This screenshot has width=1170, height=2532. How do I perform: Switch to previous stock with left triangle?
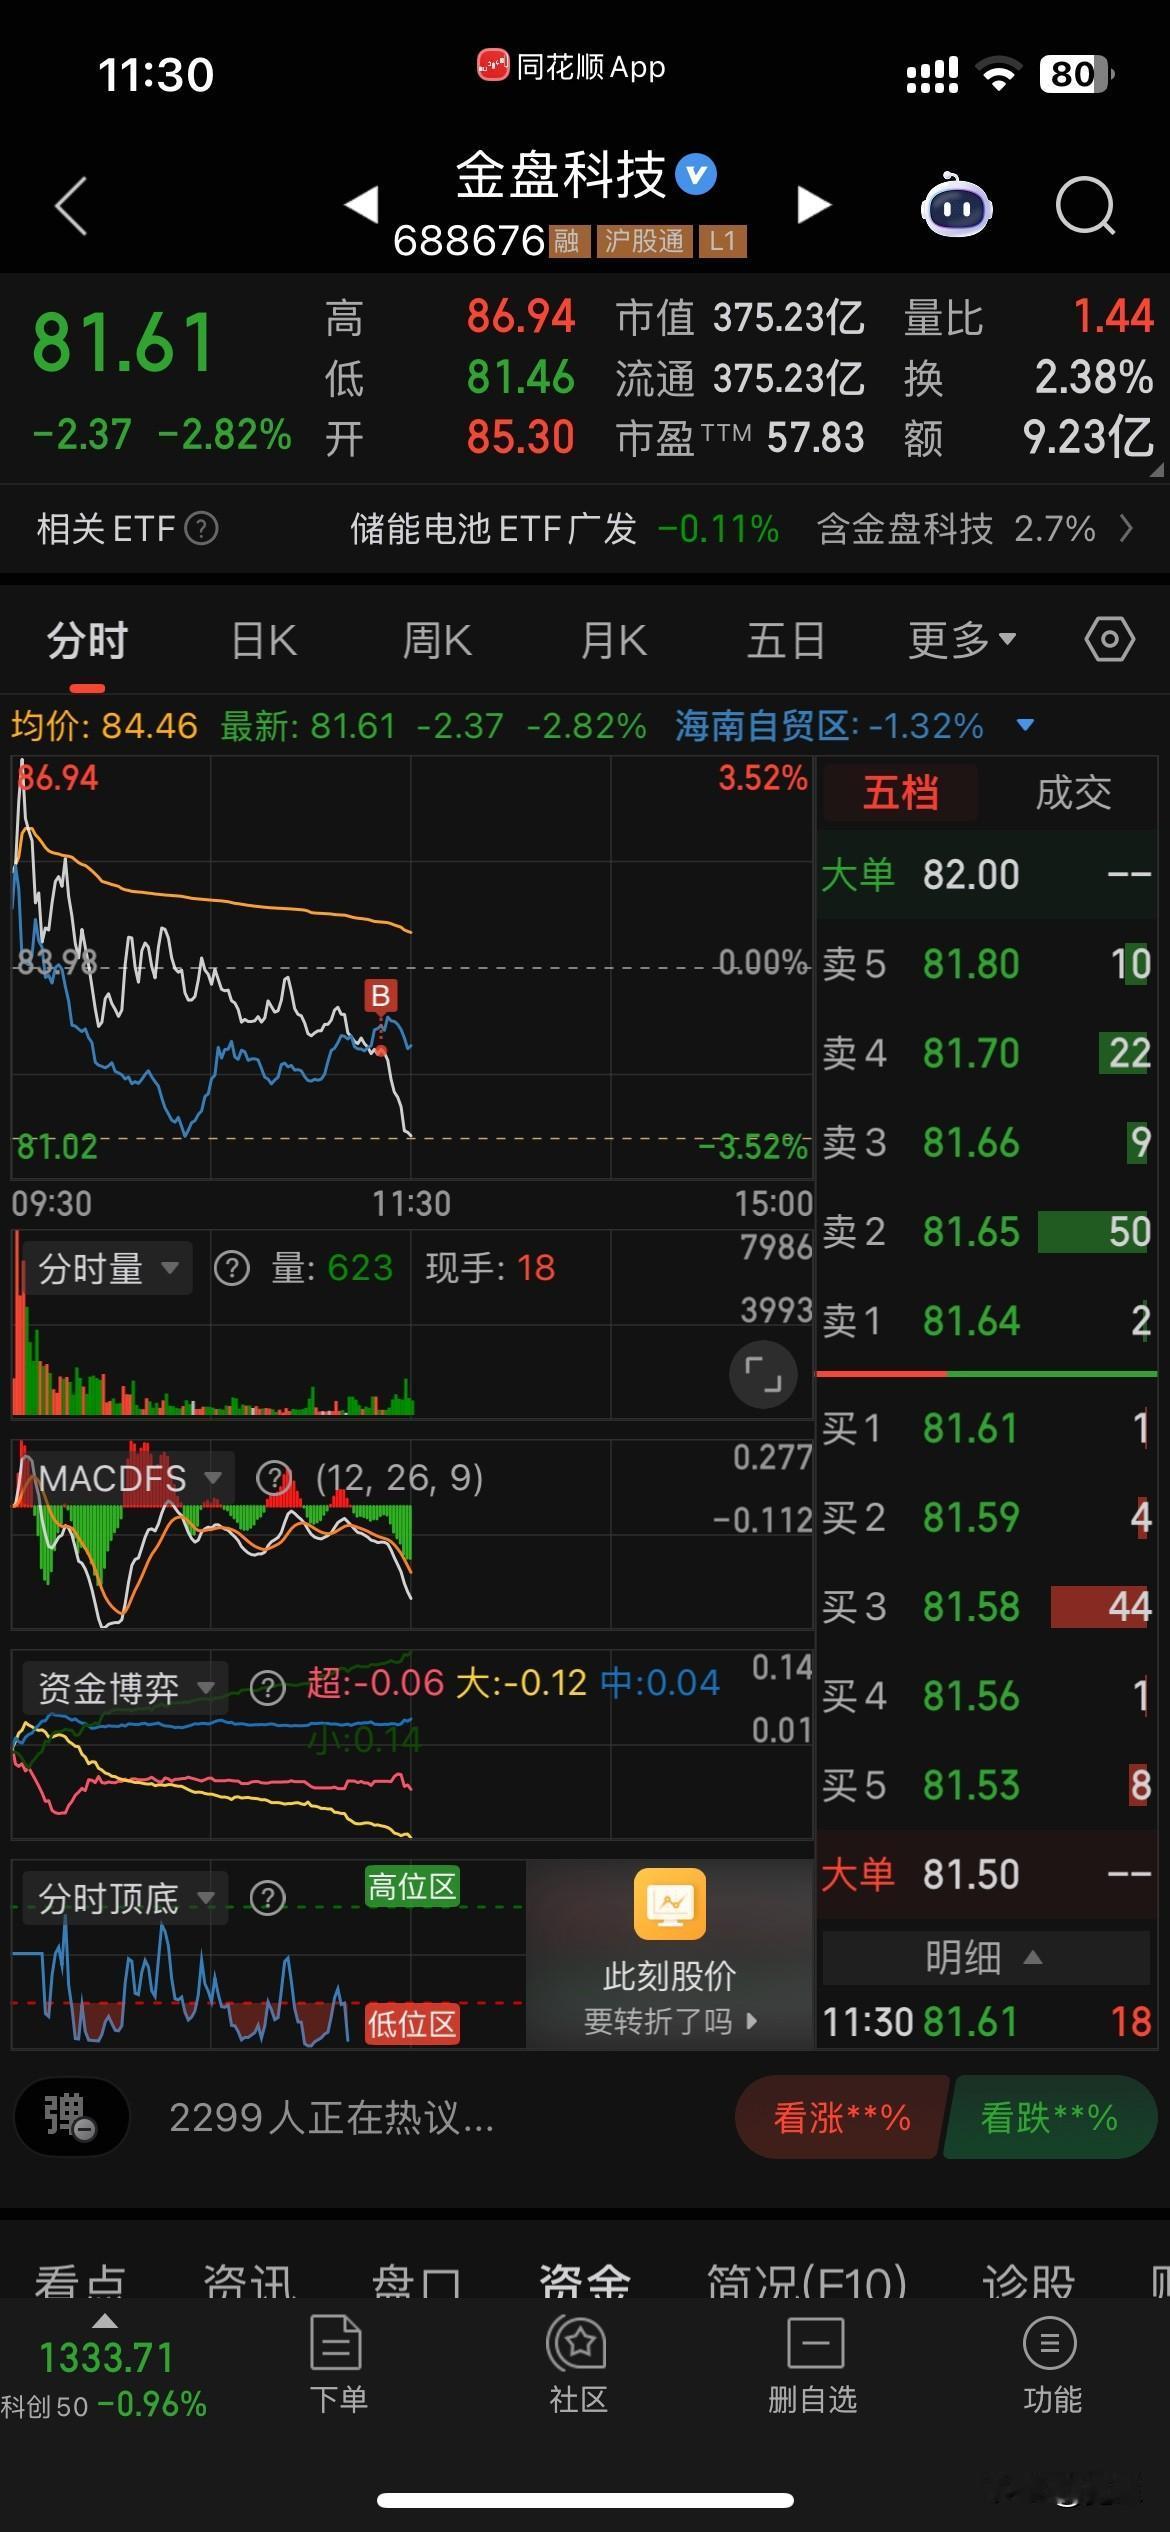tap(361, 204)
